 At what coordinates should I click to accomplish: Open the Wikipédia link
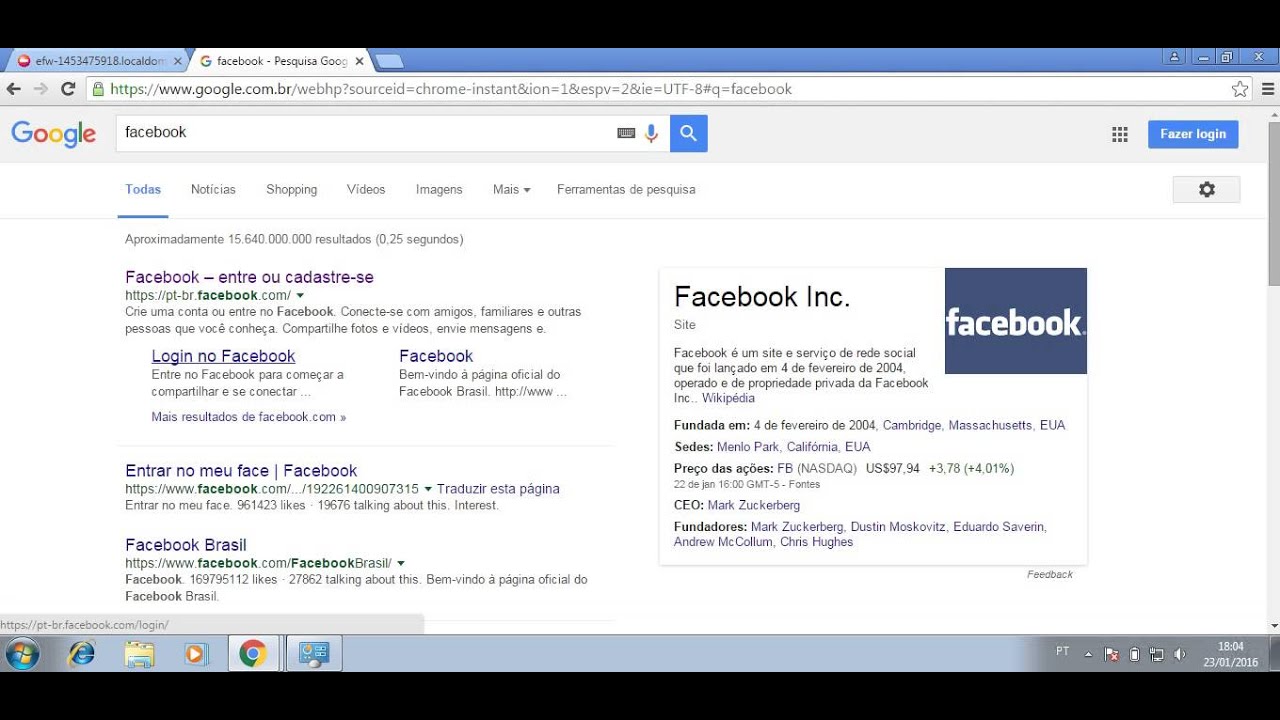[728, 398]
